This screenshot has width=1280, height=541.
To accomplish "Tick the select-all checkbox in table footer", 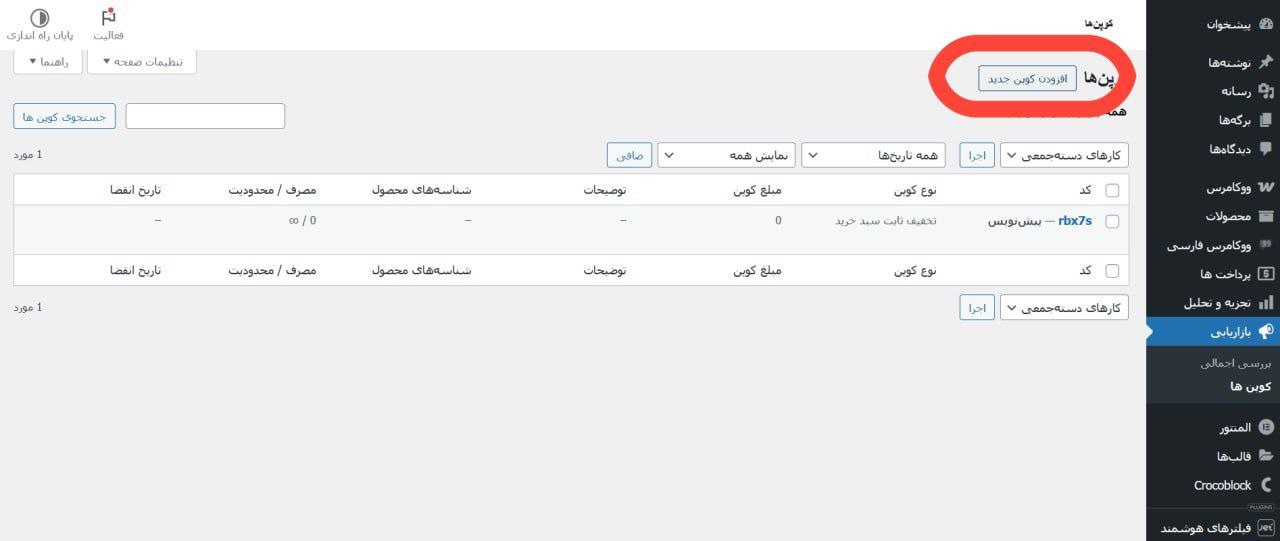I will pos(1112,271).
